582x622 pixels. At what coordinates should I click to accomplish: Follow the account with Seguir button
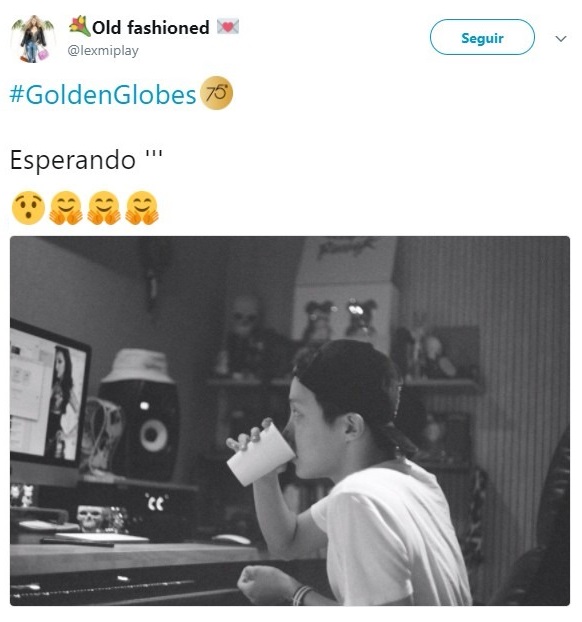pyautogui.click(x=482, y=37)
